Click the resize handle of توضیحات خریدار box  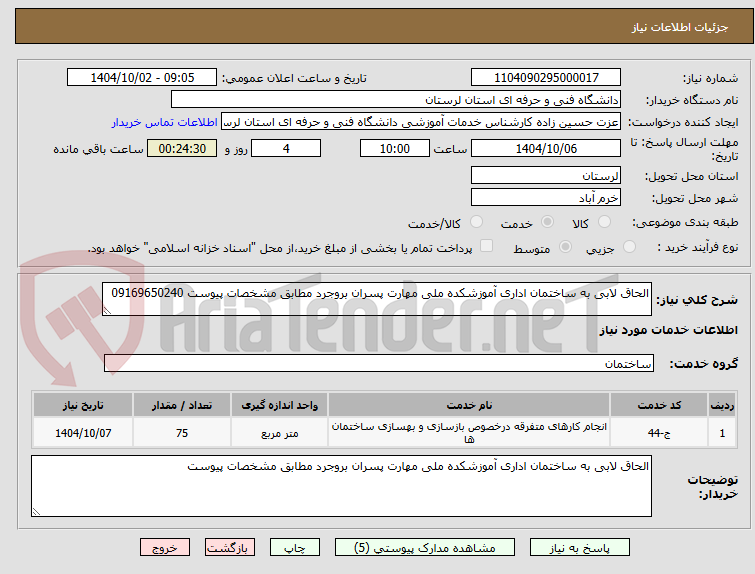pyautogui.click(x=37, y=512)
